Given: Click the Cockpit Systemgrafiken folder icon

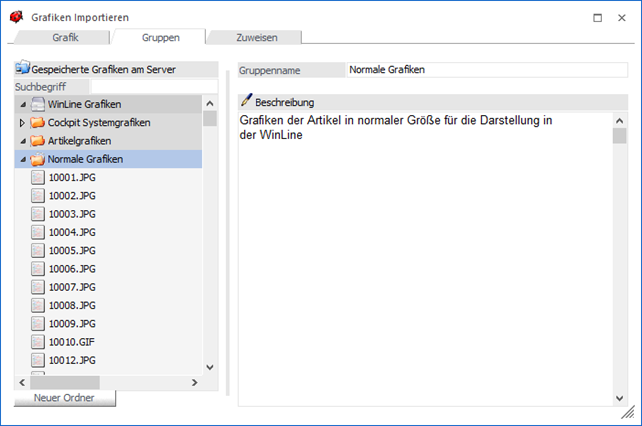Looking at the screenshot, I should tap(38, 123).
